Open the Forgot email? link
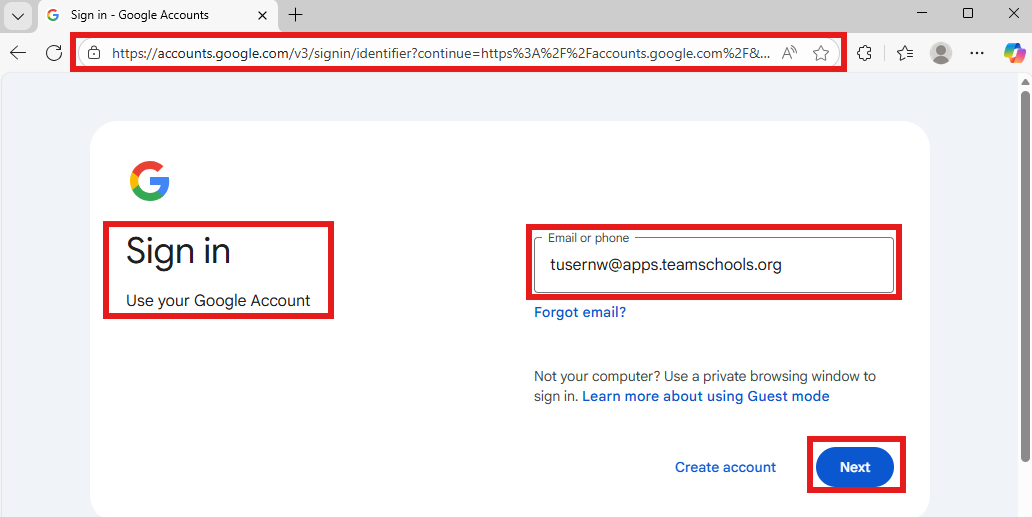1032x517 pixels. [580, 312]
